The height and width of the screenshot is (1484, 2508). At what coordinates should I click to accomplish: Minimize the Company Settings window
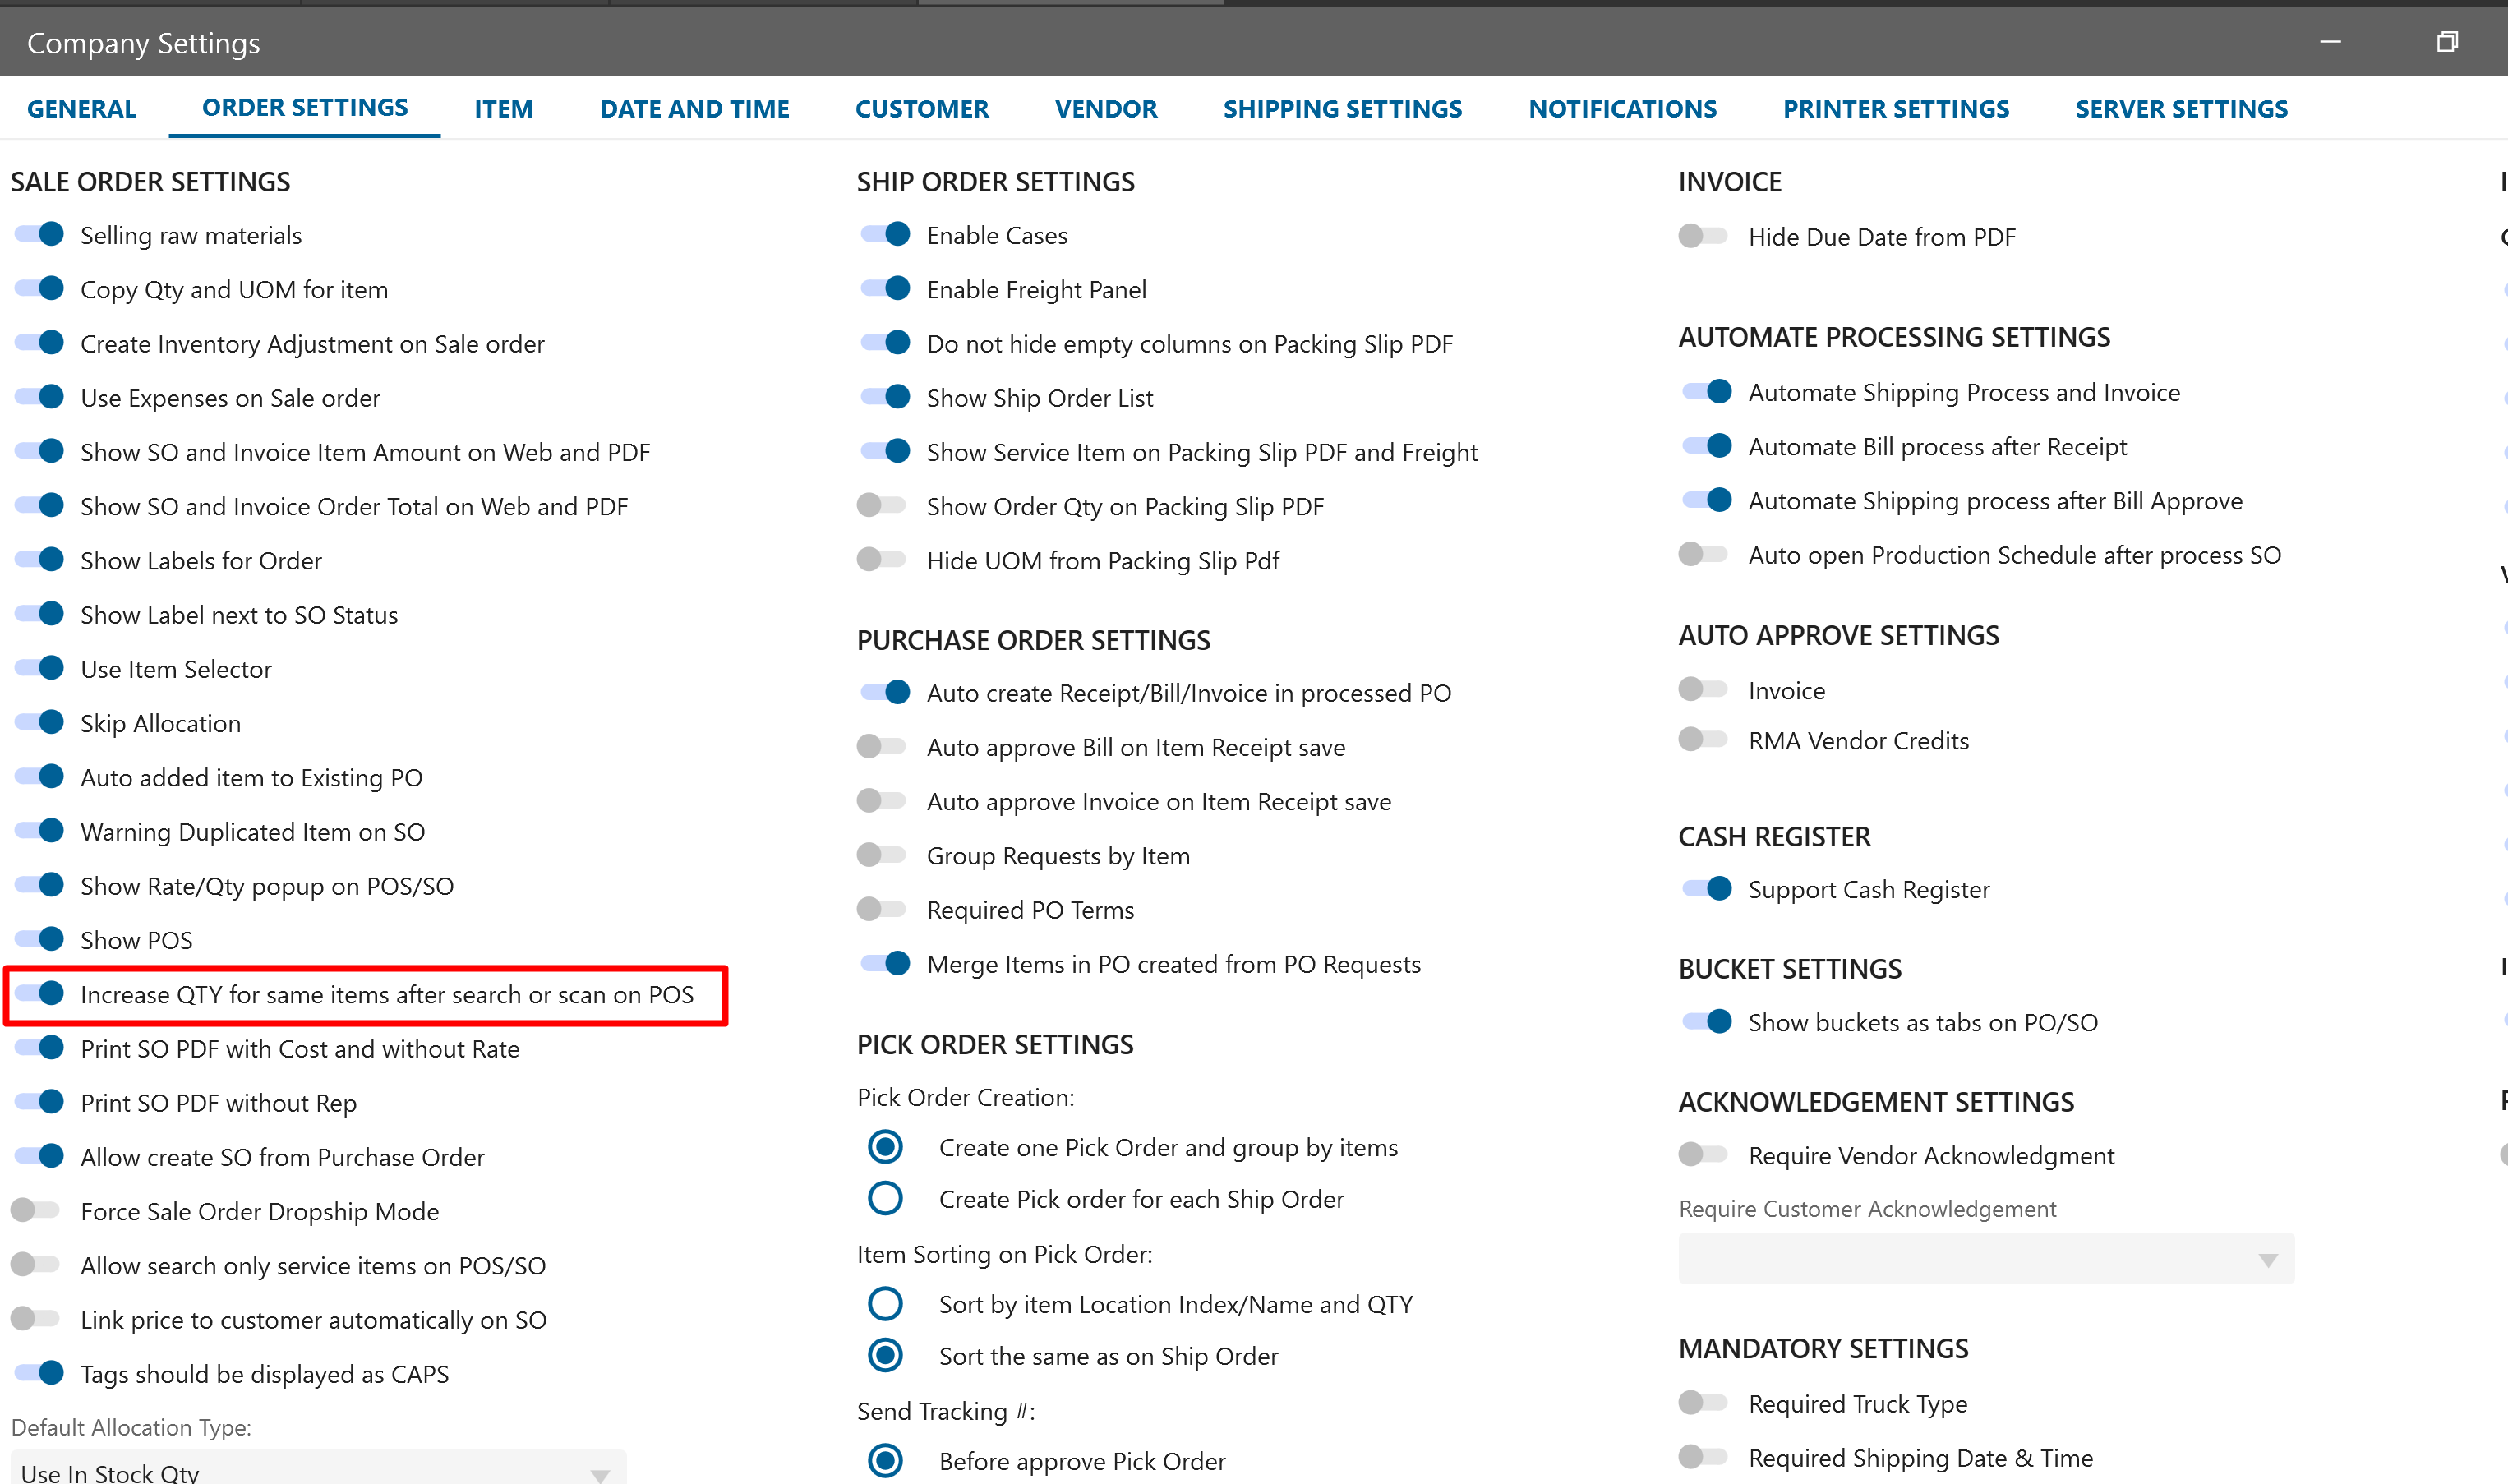(2330, 42)
